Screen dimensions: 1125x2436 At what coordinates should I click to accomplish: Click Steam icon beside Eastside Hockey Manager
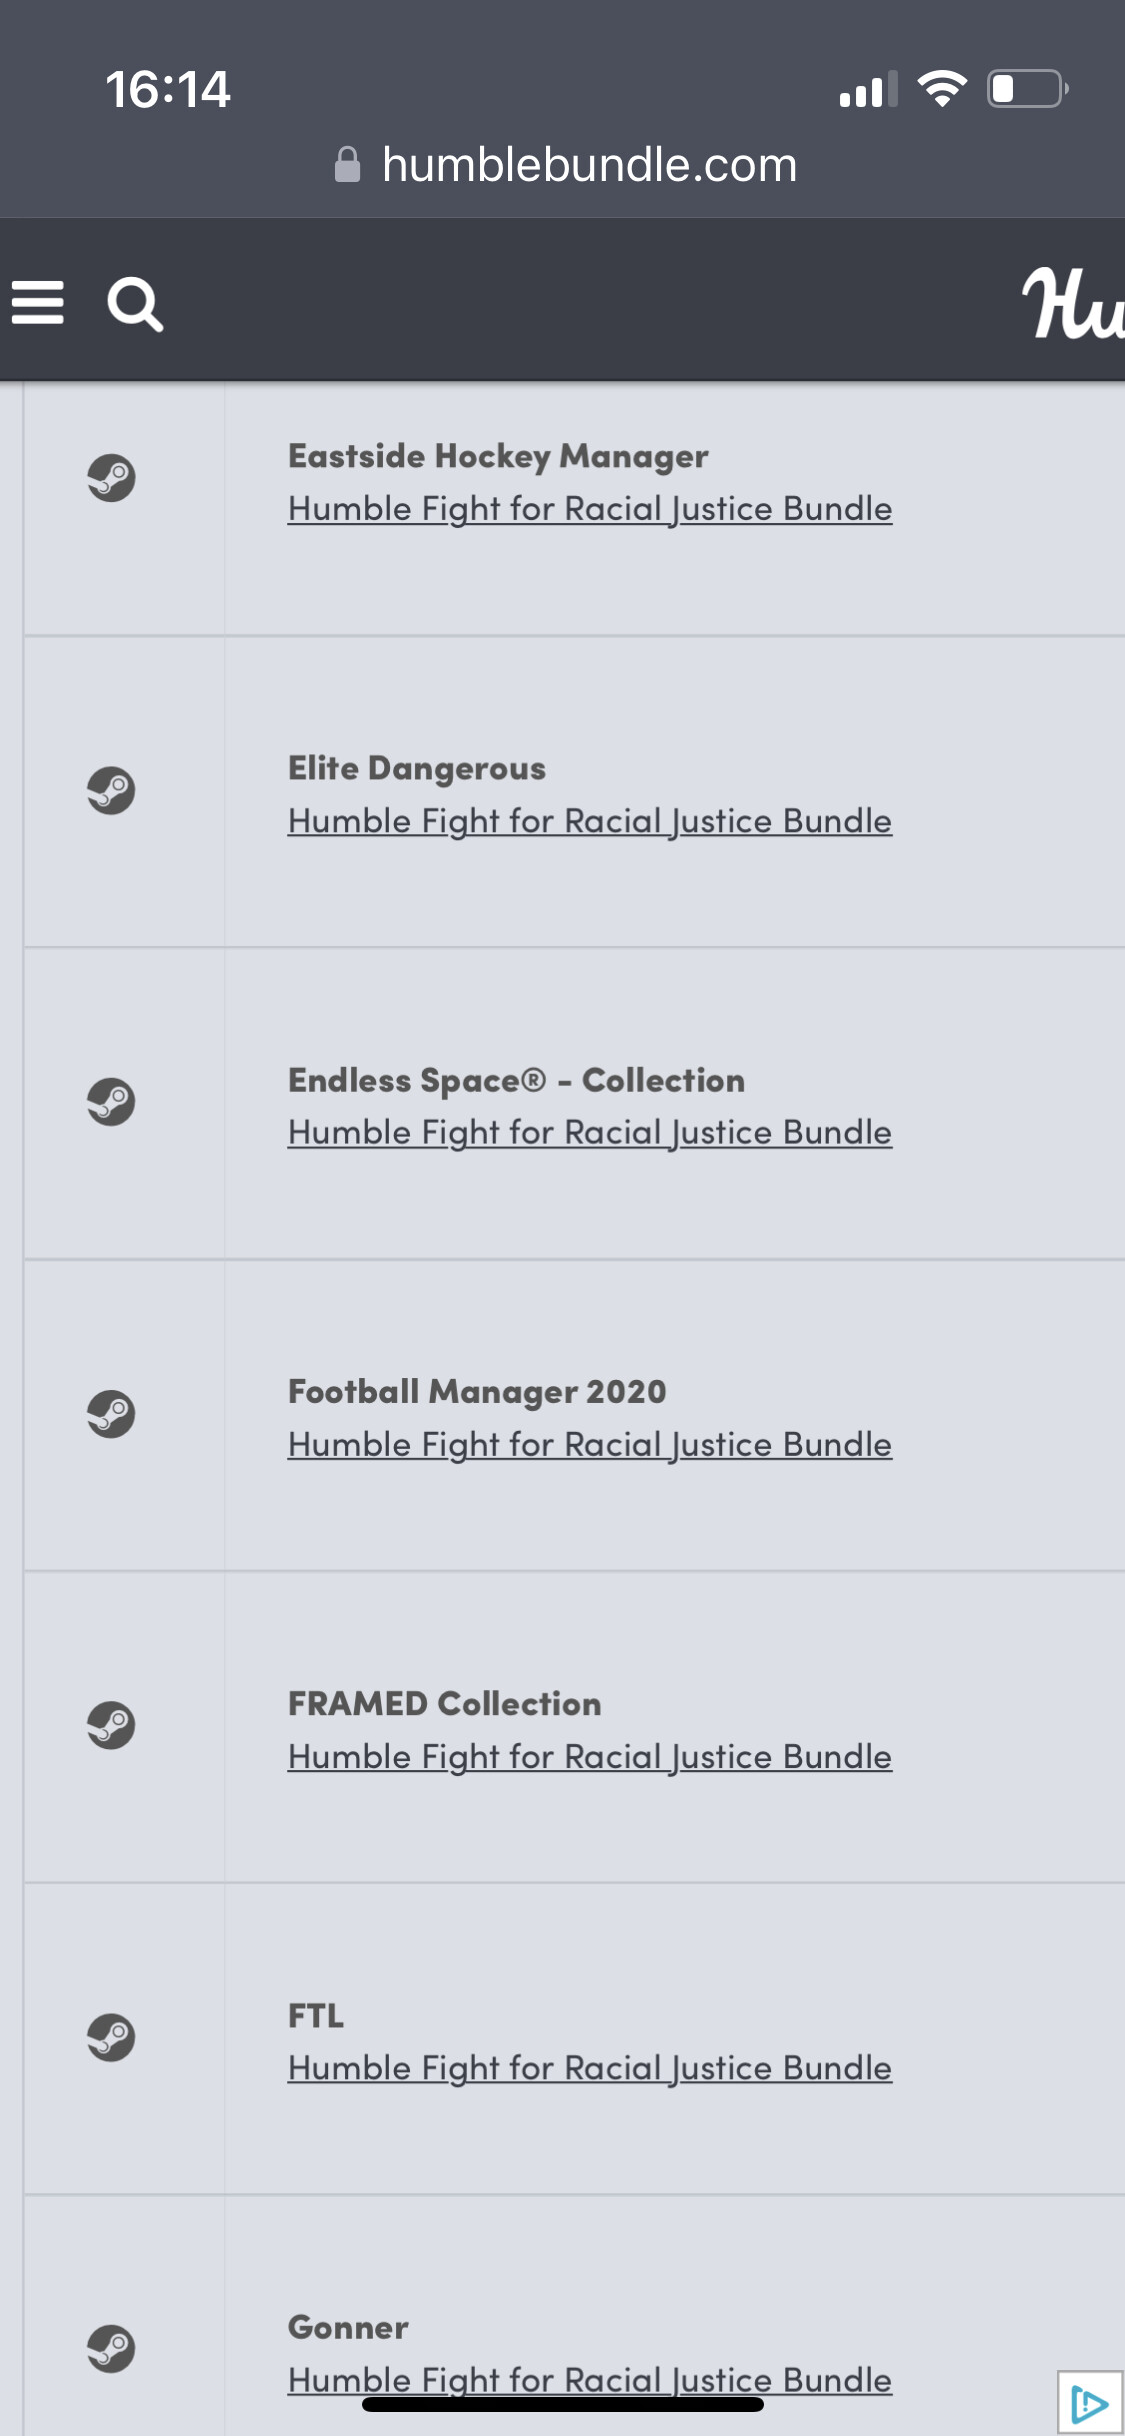pyautogui.click(x=111, y=478)
